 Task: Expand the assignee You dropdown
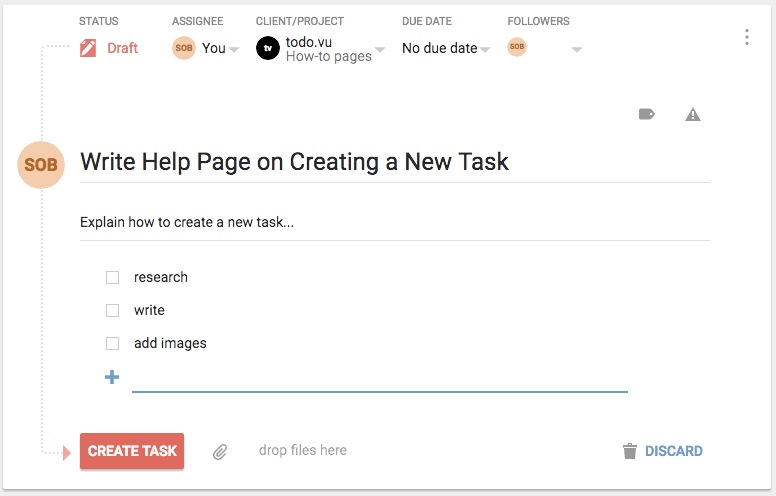point(234,49)
